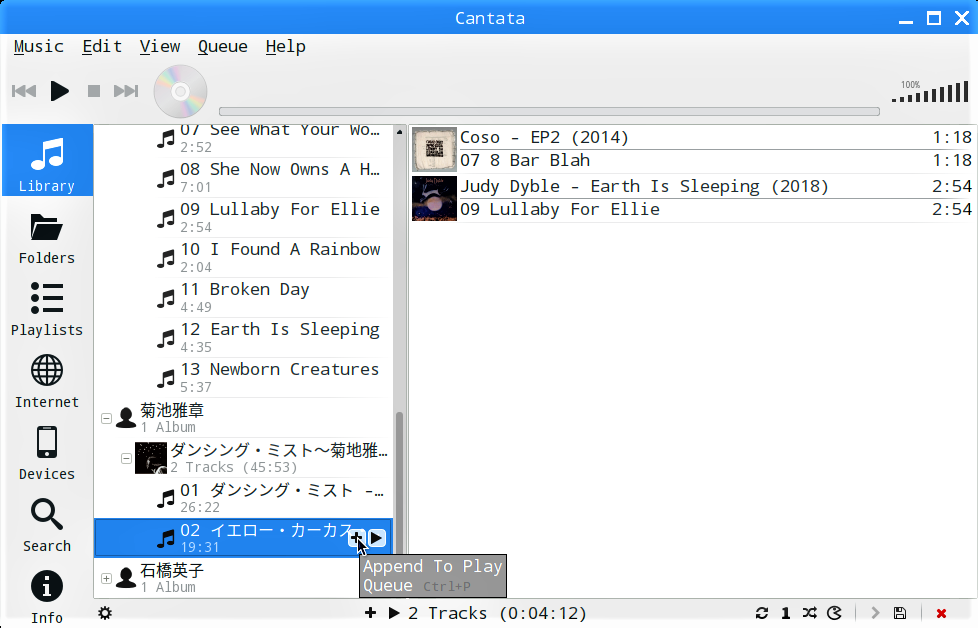Close the Cantata window
Viewport: 978px width, 628px height.
coord(962,18)
